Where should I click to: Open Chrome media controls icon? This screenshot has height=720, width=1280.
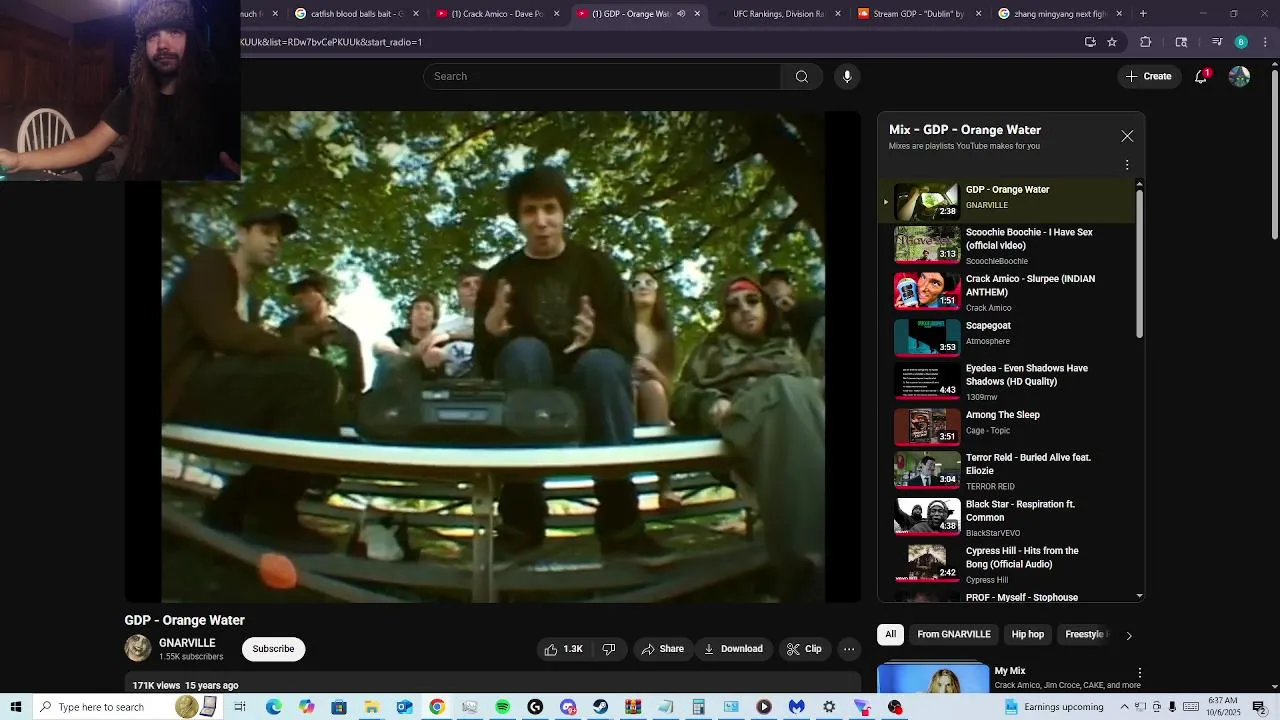coord(1217,42)
